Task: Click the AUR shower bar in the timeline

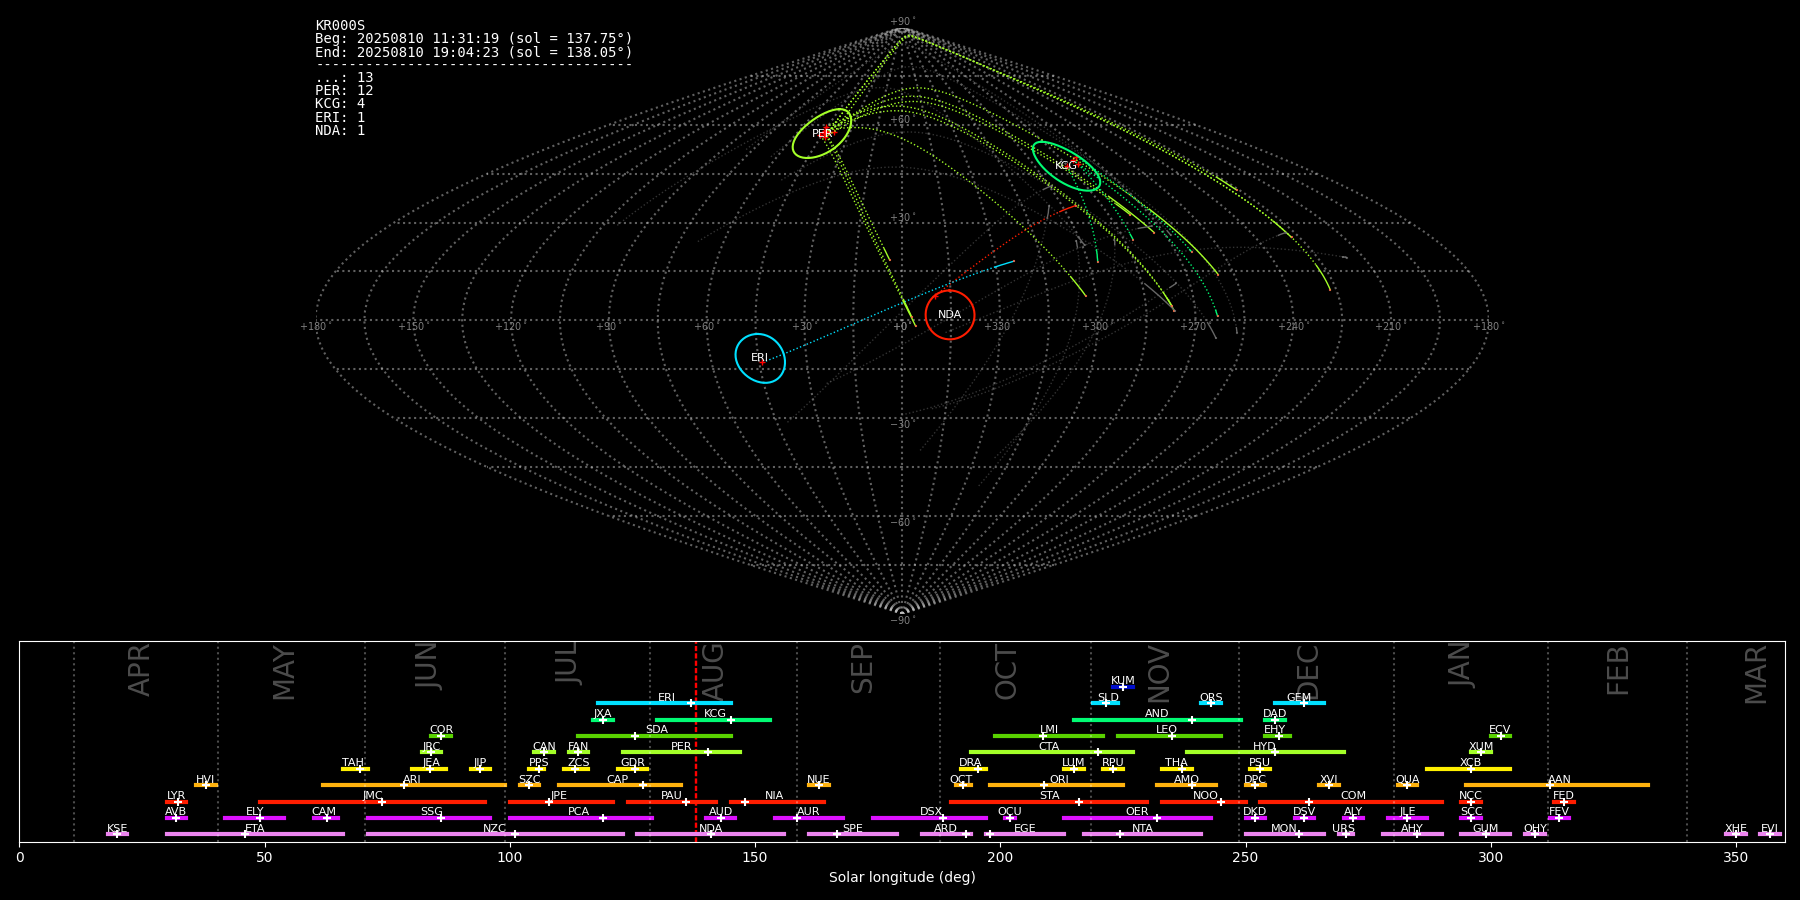Action: [x=809, y=818]
